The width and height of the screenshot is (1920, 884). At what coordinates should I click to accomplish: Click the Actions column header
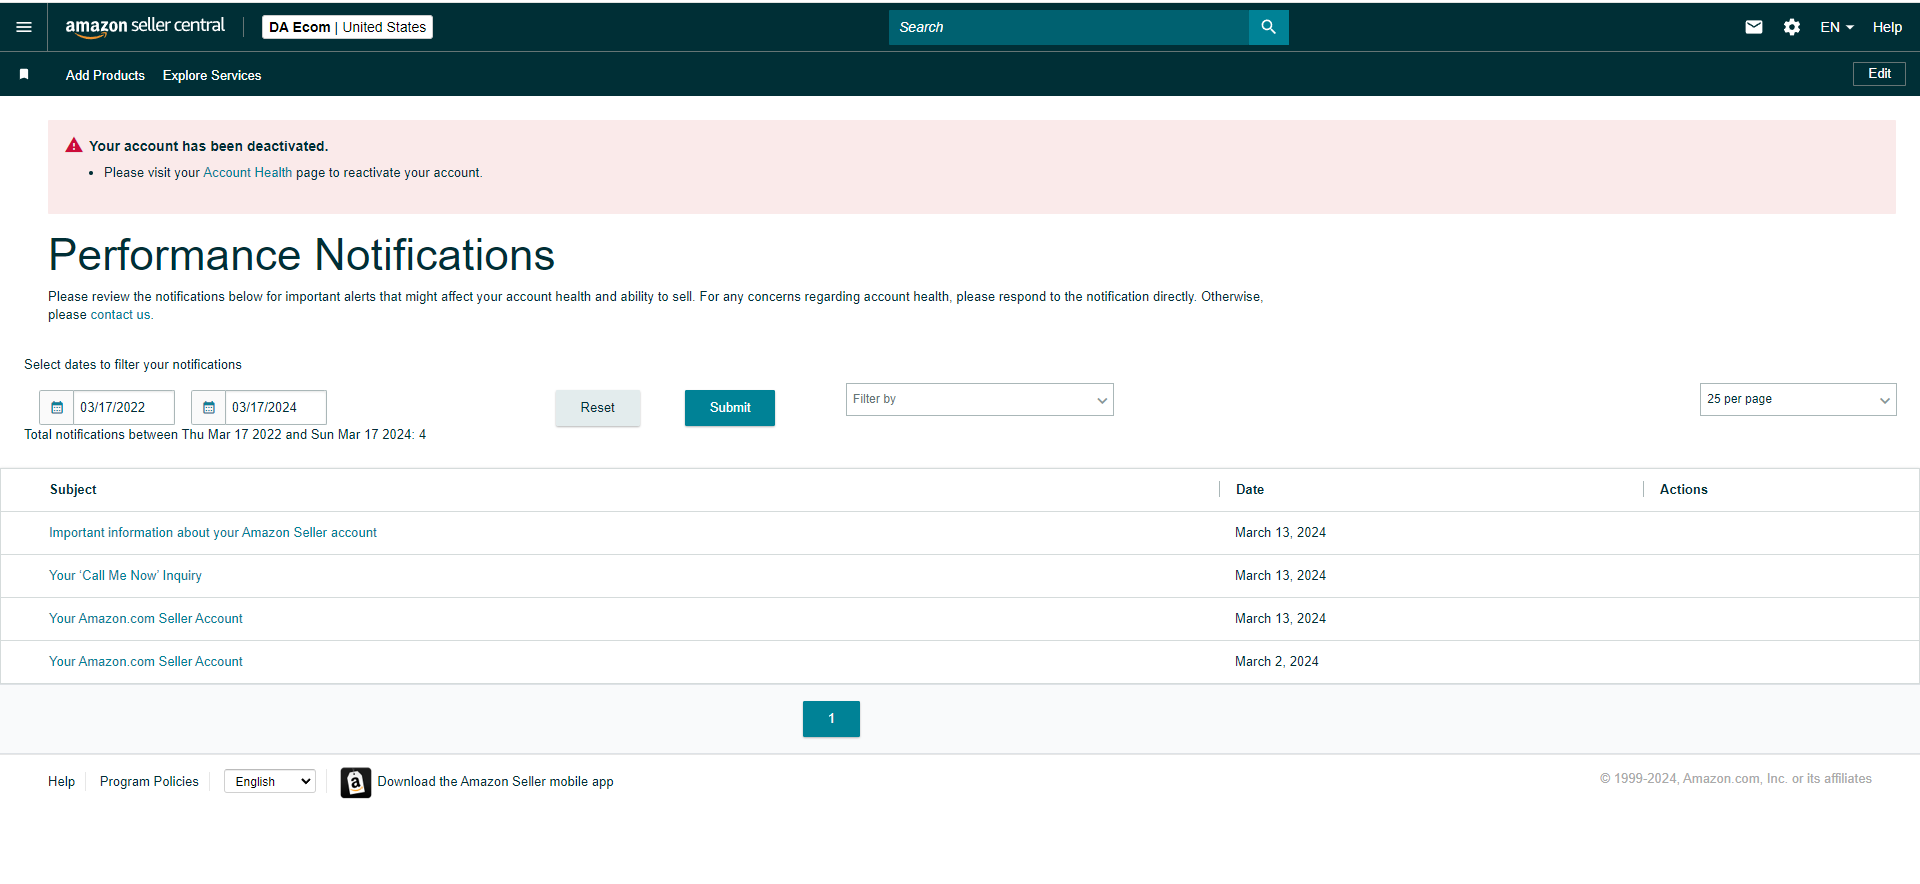click(1684, 490)
